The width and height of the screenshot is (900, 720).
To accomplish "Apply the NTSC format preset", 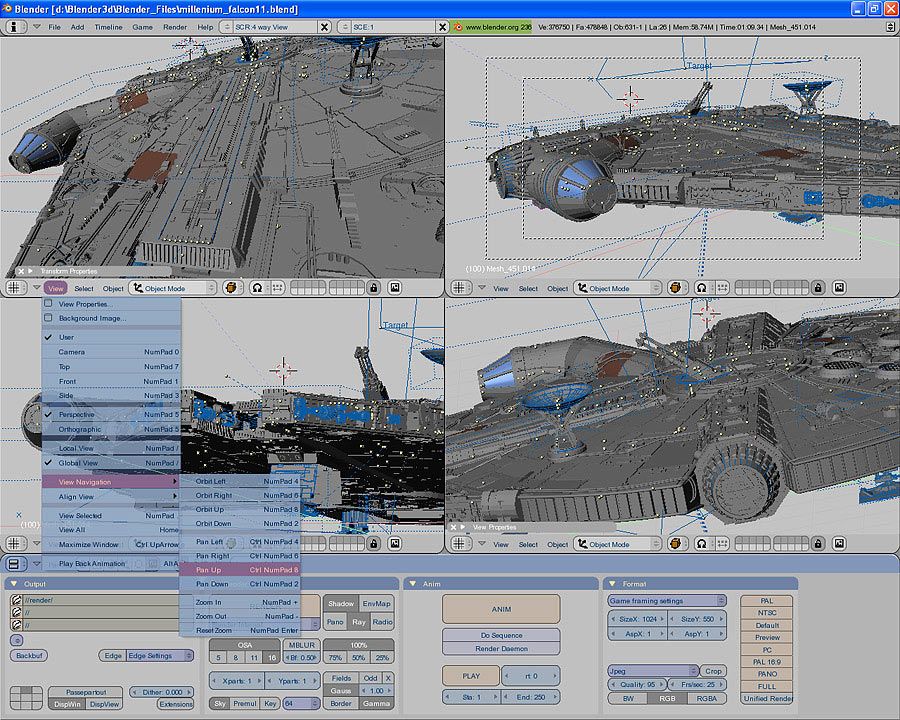I will pos(767,613).
